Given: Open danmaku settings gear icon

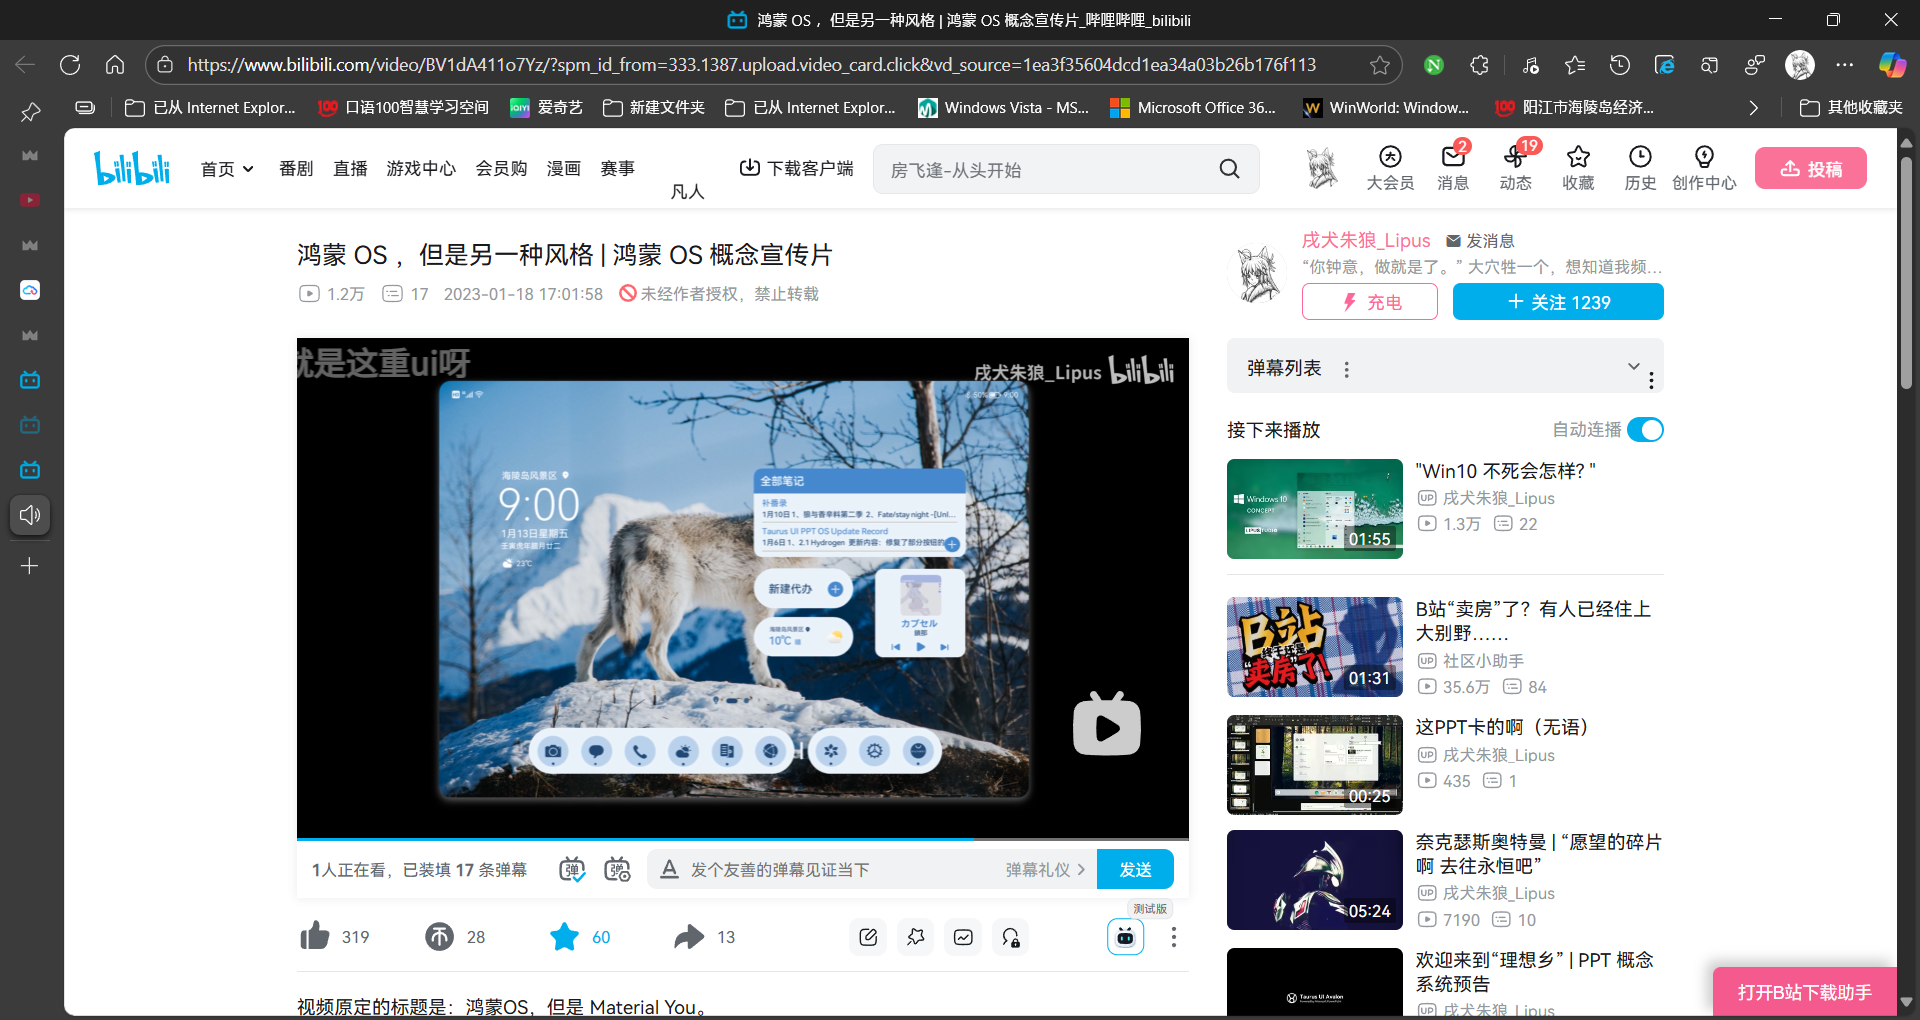Looking at the screenshot, I should (618, 869).
